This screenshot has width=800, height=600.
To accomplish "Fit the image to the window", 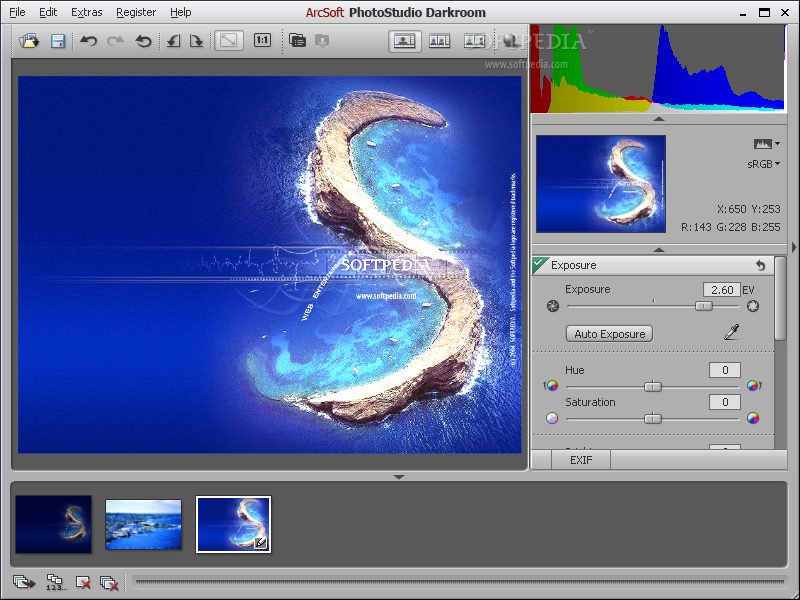I will [229, 40].
